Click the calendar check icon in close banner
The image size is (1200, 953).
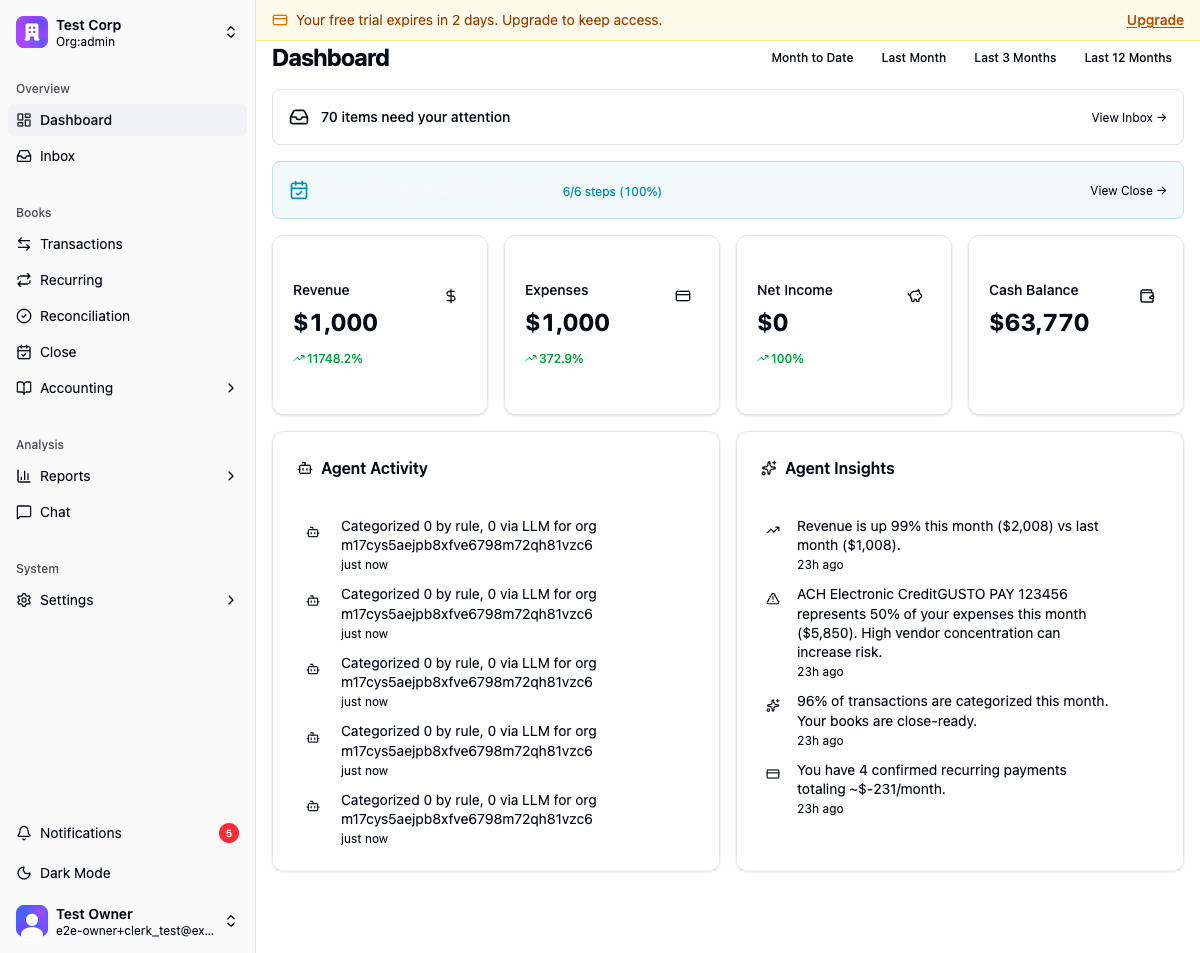pos(299,190)
